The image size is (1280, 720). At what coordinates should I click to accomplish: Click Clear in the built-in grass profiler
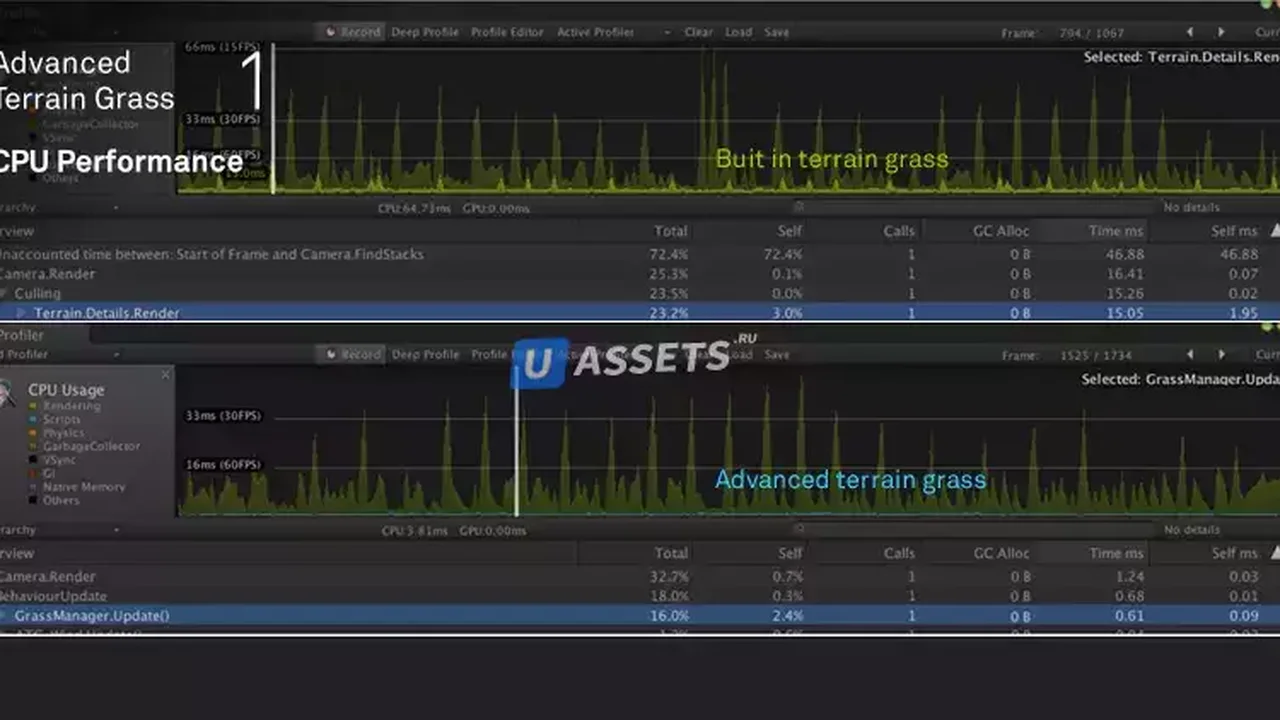(x=698, y=32)
